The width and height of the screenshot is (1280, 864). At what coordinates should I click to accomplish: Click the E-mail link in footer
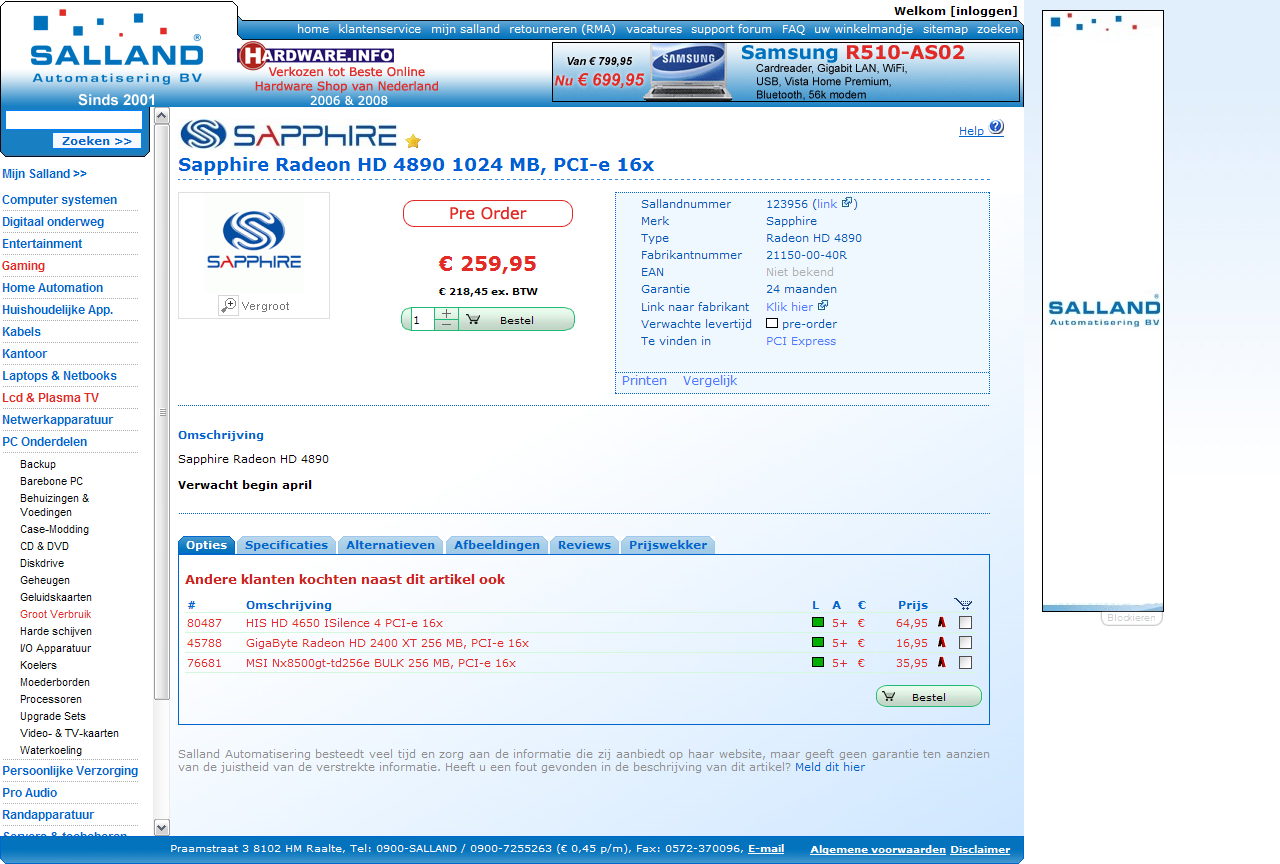coord(766,849)
